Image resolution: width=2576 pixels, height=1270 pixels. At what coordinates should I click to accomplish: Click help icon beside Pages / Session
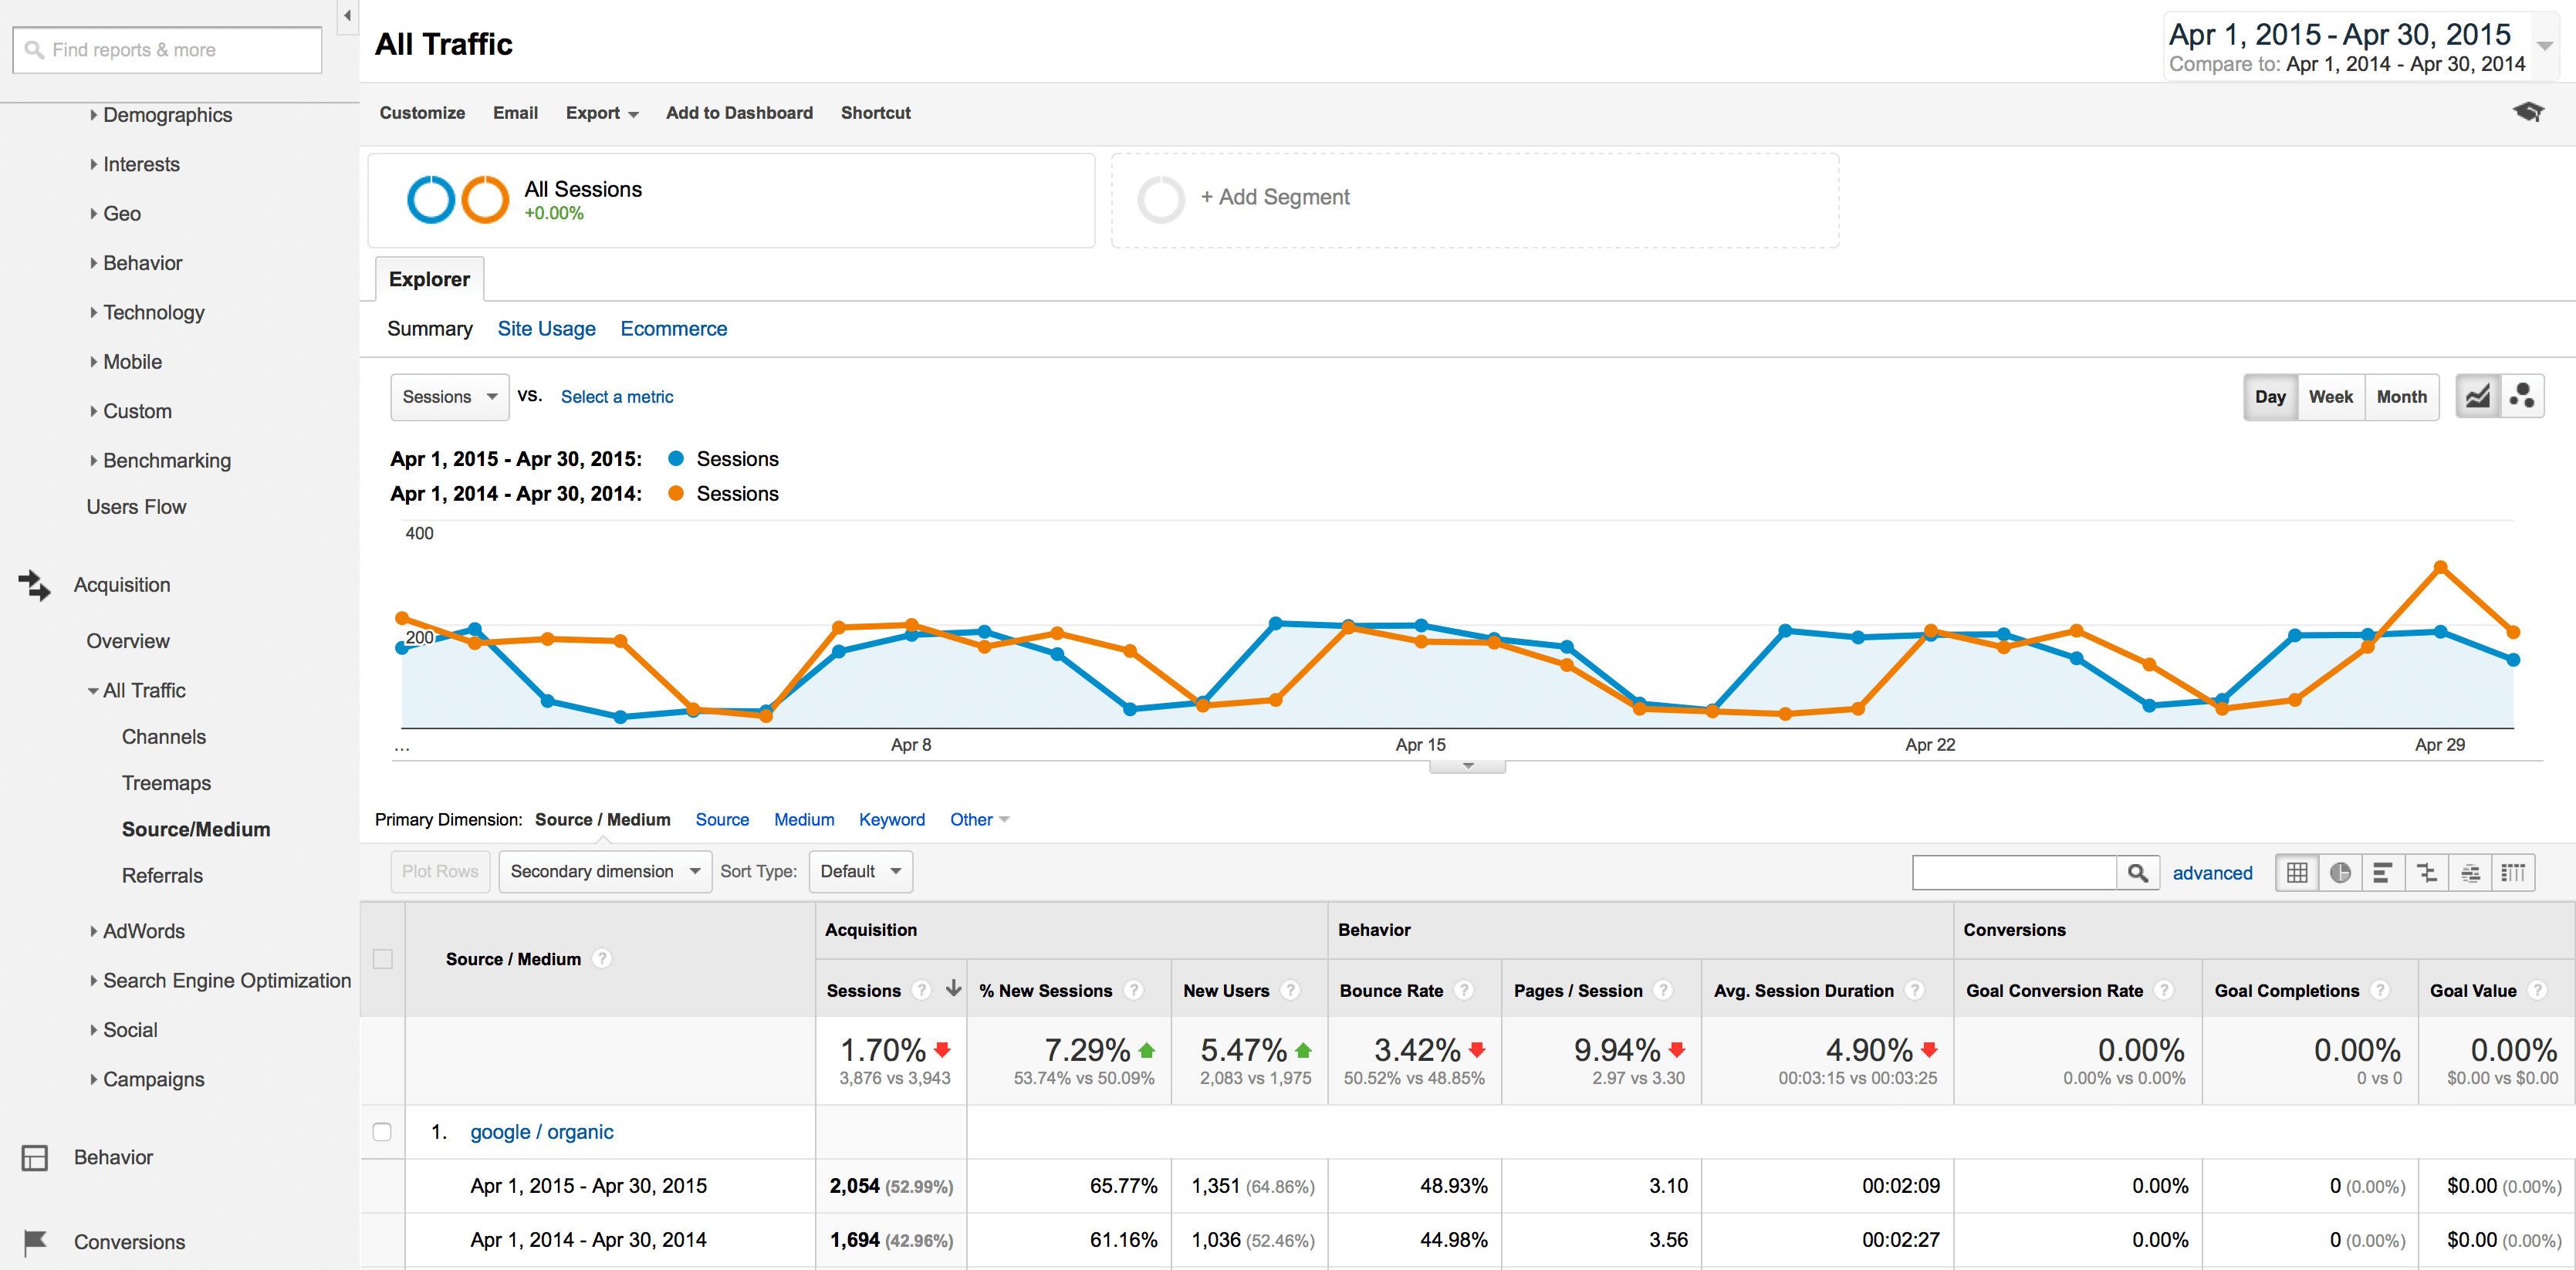1663,990
